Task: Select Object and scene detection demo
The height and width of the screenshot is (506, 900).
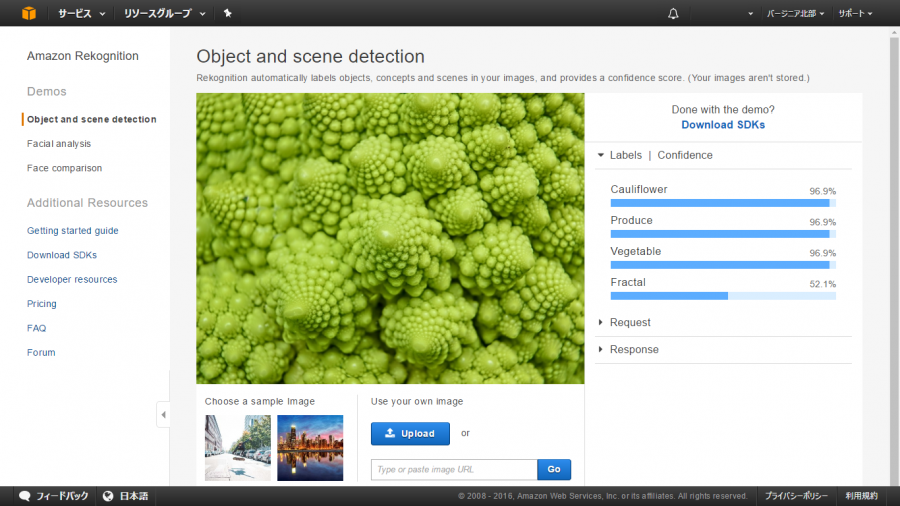Action: click(92, 119)
